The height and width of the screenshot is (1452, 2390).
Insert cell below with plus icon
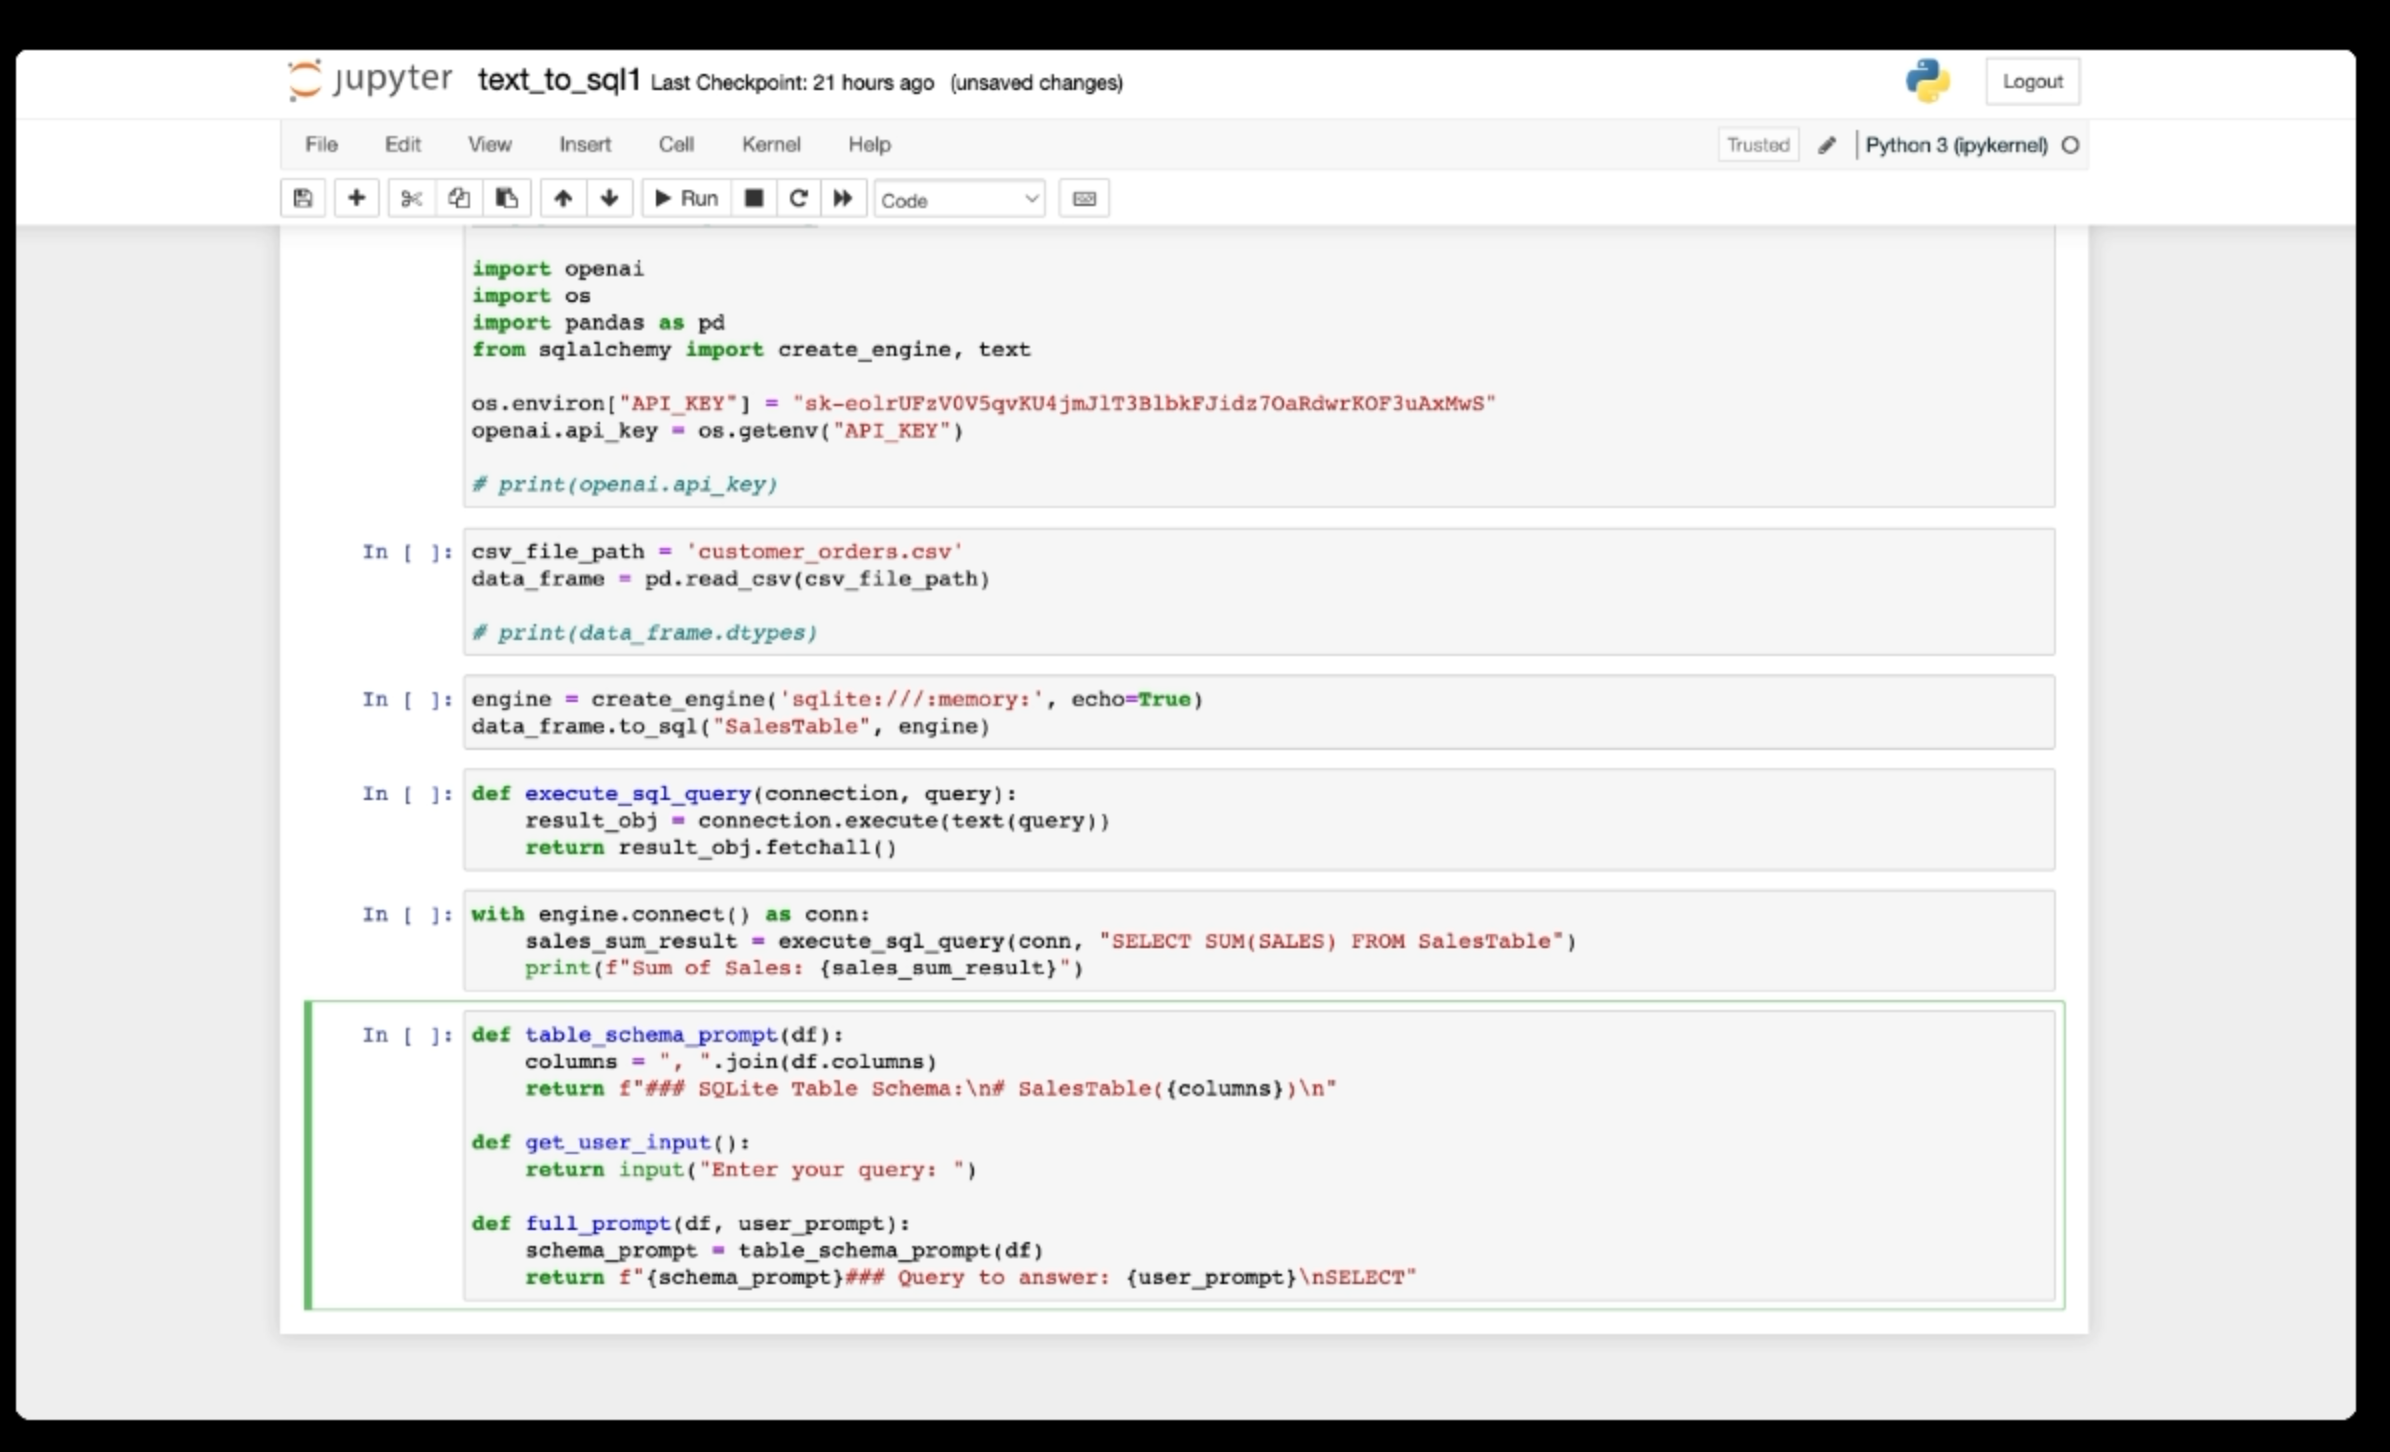point(356,198)
